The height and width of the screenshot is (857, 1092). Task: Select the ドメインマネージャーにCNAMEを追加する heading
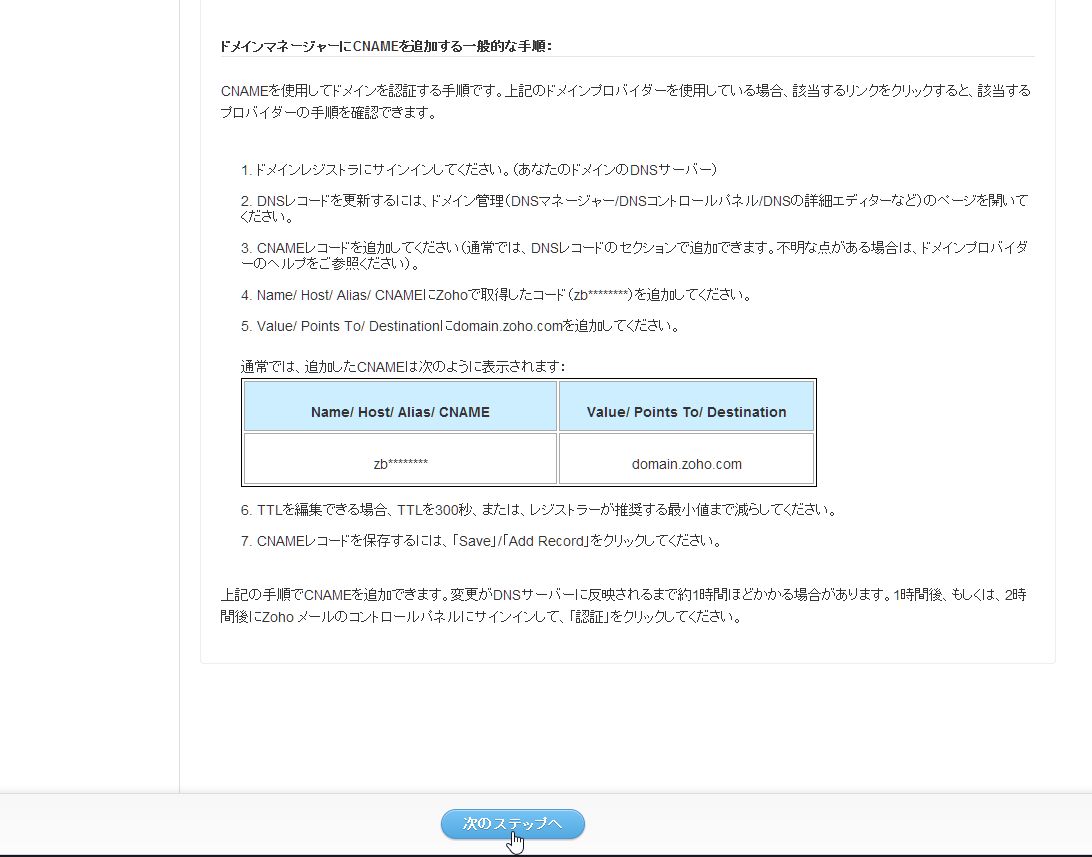386,46
